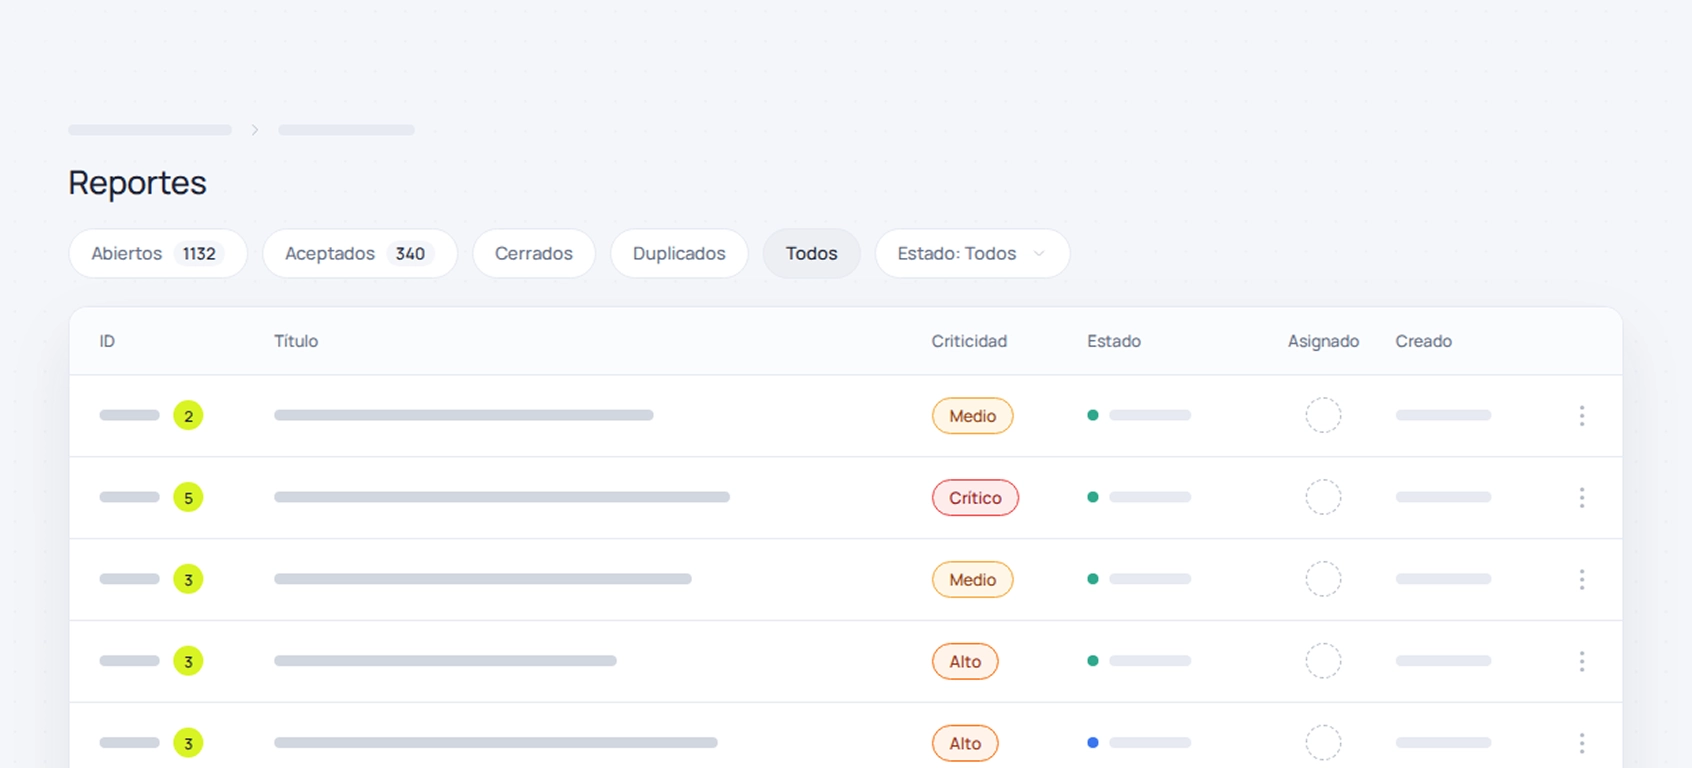Select the Todos tab
Image resolution: width=1692 pixels, height=768 pixels.
click(x=811, y=254)
